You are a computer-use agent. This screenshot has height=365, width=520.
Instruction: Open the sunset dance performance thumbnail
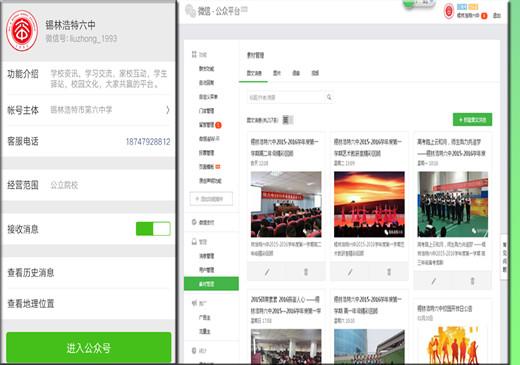[369, 204]
